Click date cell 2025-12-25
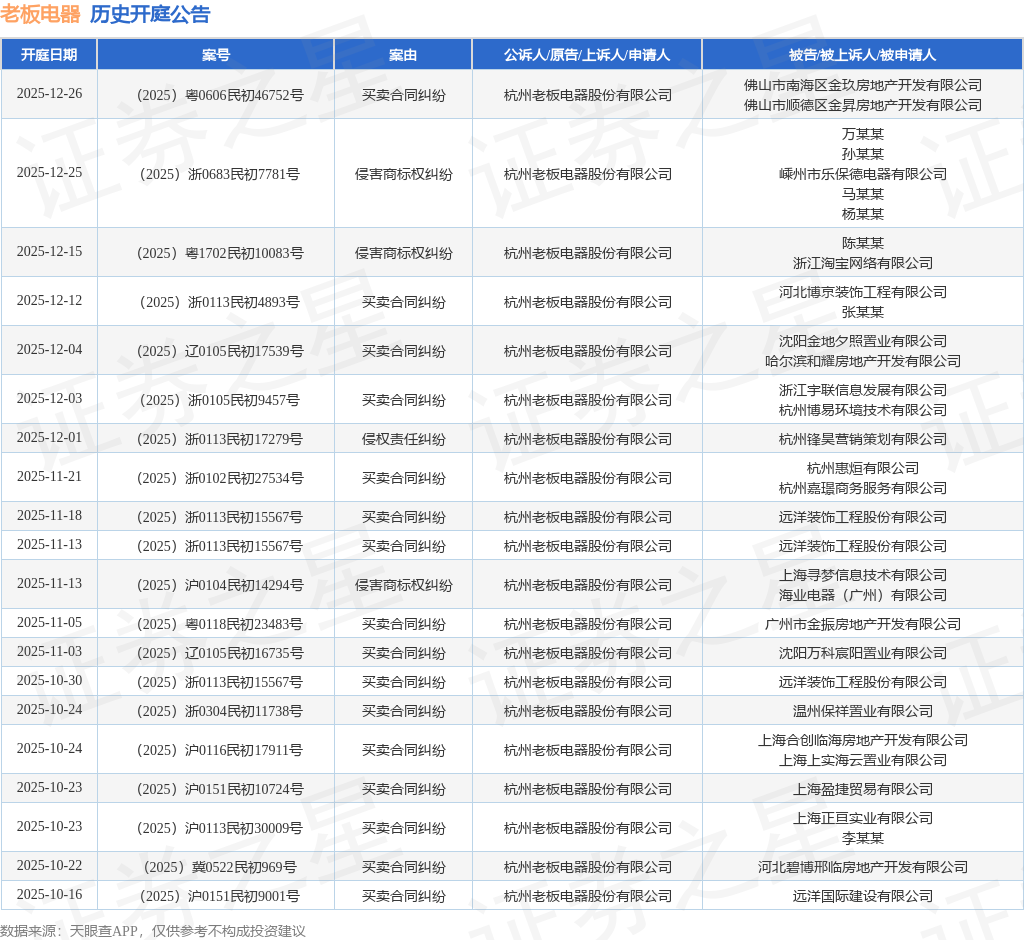The width and height of the screenshot is (1024, 940). click(50, 172)
